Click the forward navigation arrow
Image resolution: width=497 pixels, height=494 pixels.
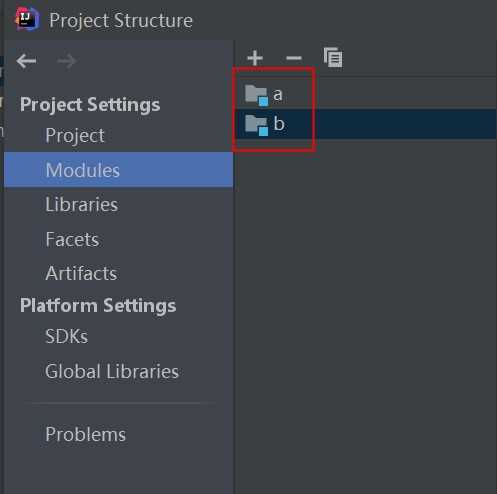pyautogui.click(x=67, y=61)
